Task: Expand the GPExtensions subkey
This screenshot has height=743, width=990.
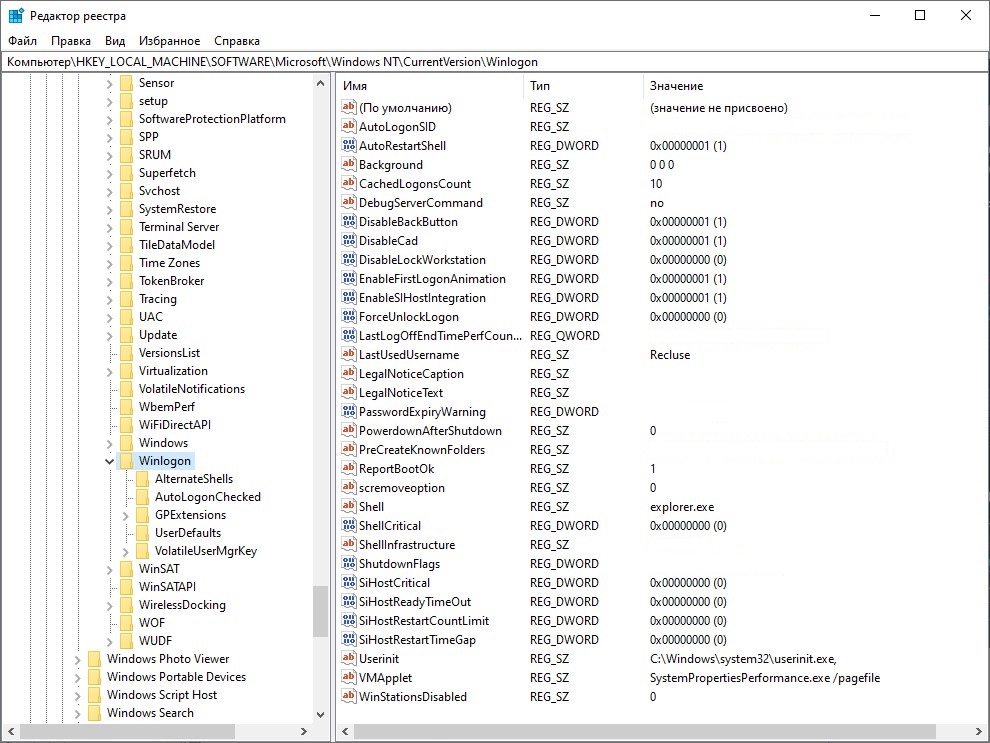Action: tap(125, 515)
